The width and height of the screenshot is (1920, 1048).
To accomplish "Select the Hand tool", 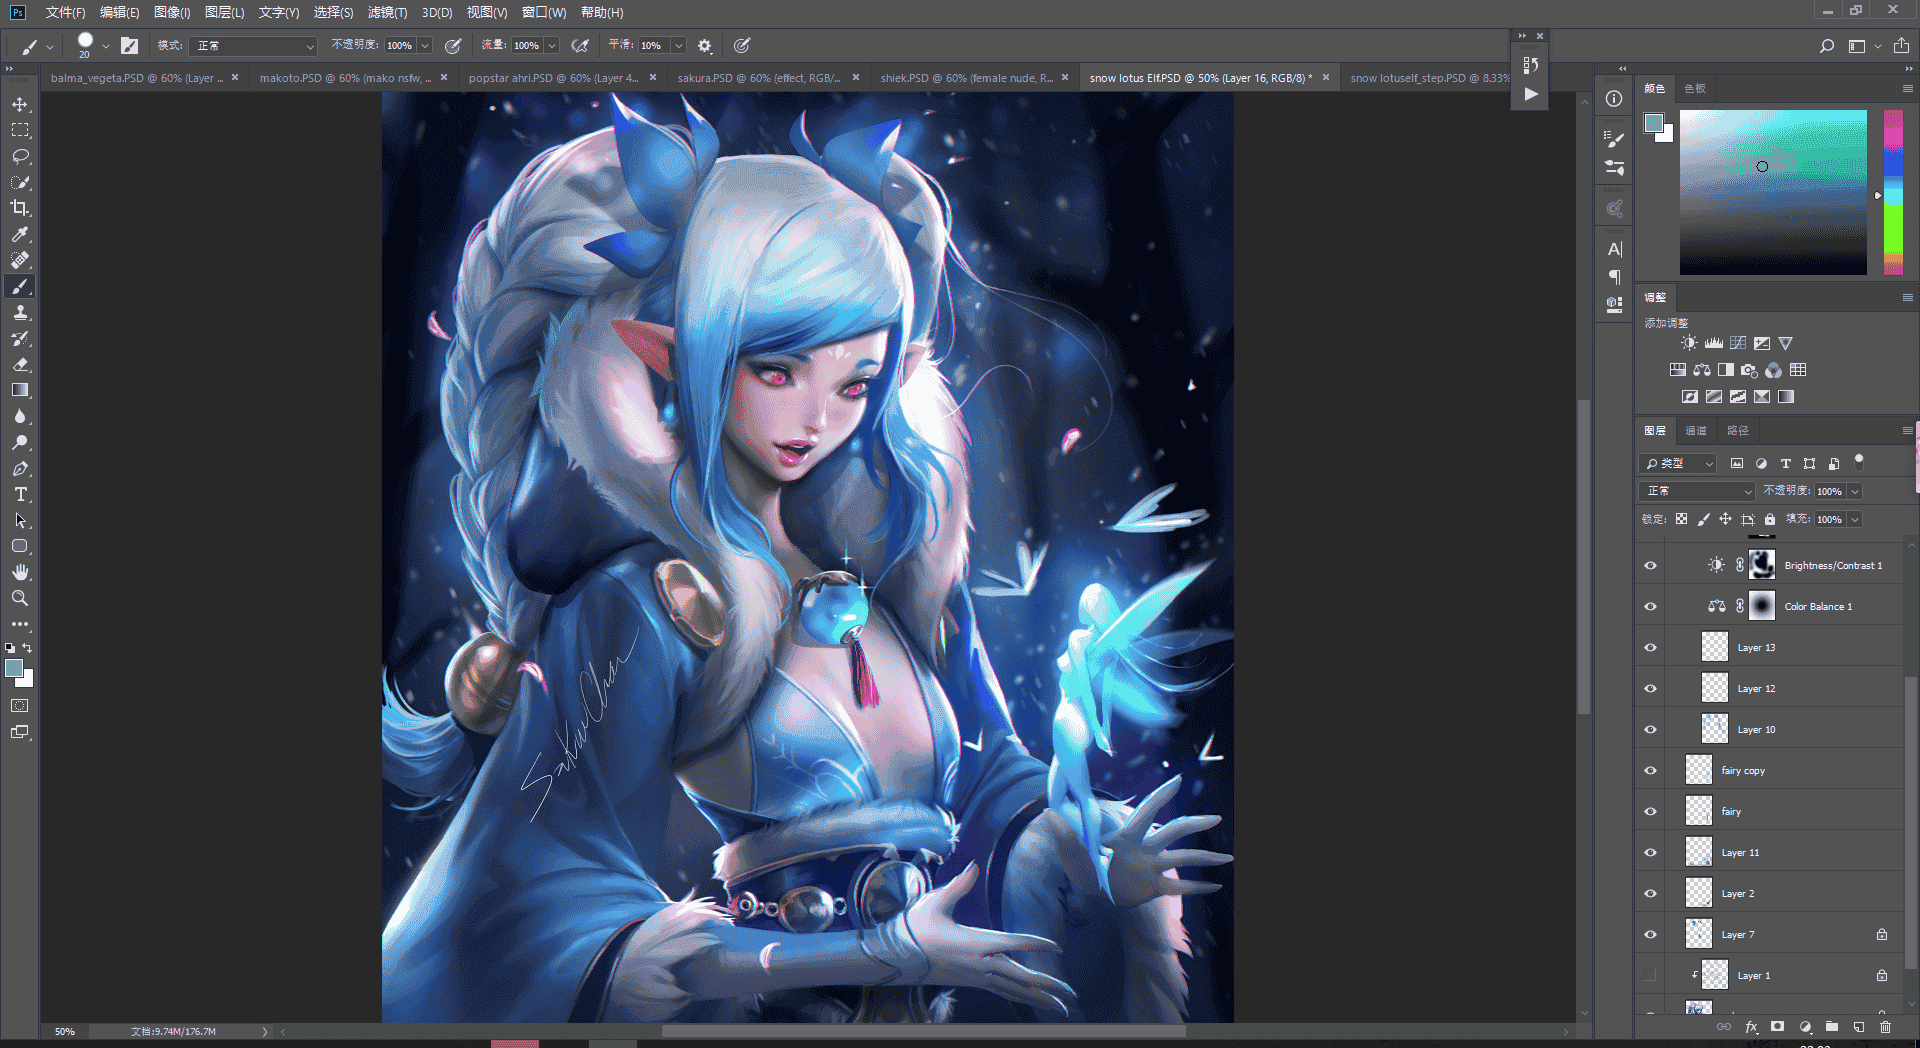I will (x=20, y=572).
